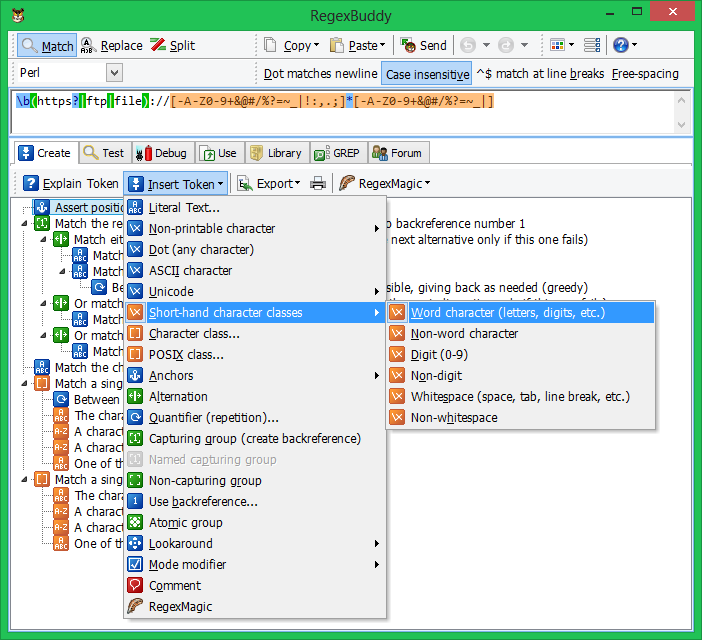Open the blue help question mark icon
Viewport: 702px width, 640px height.
(x=621, y=46)
